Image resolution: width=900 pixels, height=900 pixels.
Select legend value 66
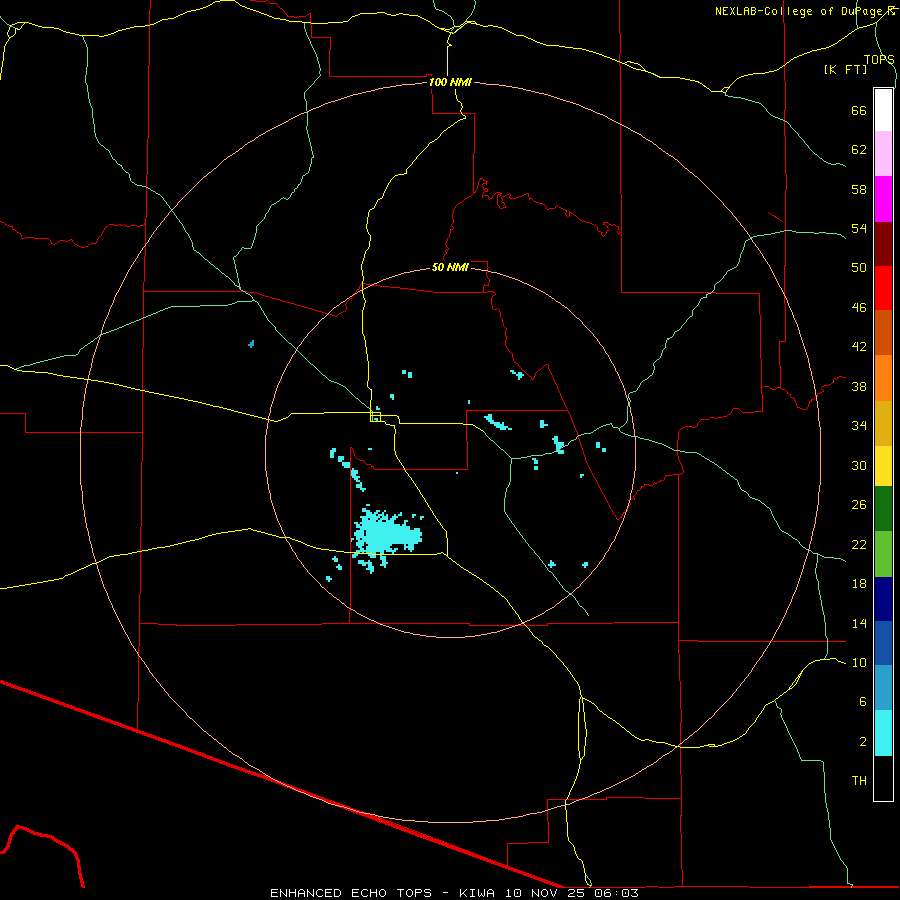[859, 110]
